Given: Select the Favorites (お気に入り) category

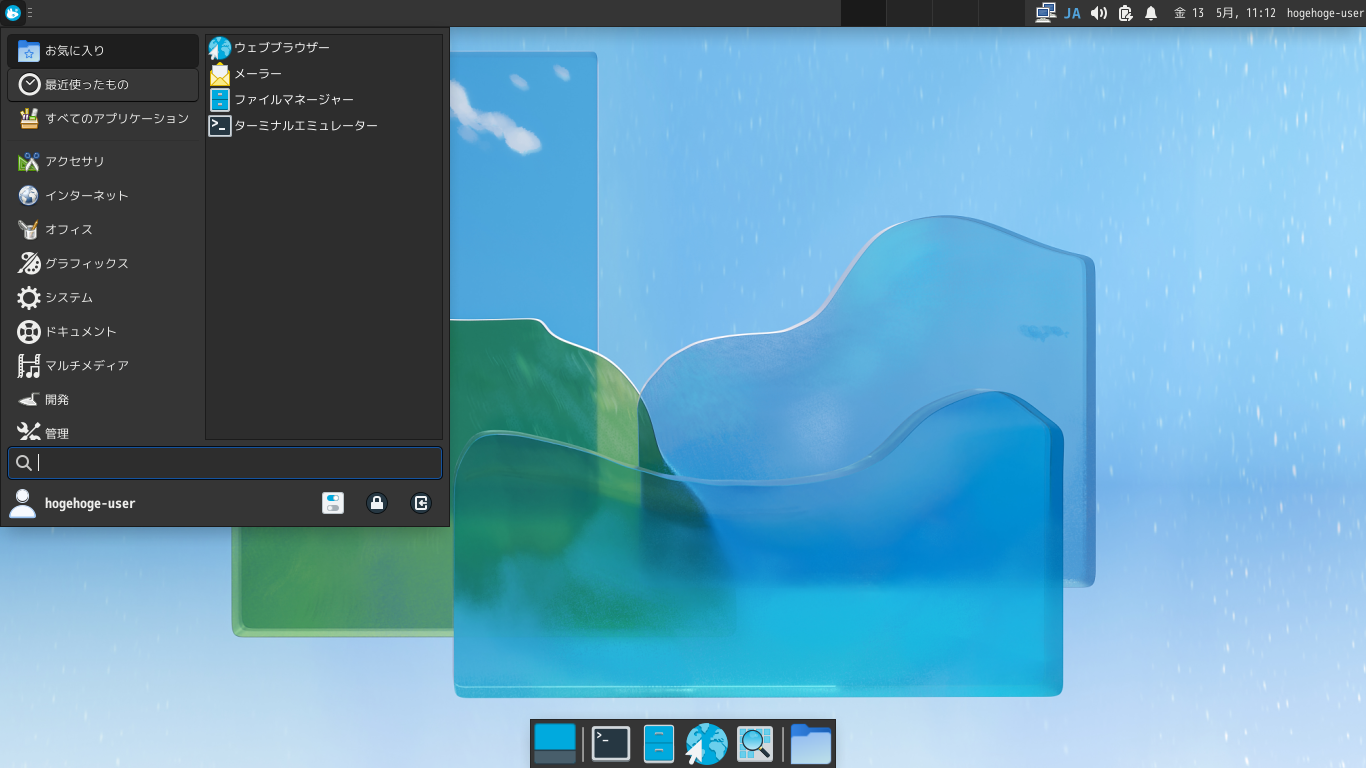Looking at the screenshot, I should click(103, 51).
